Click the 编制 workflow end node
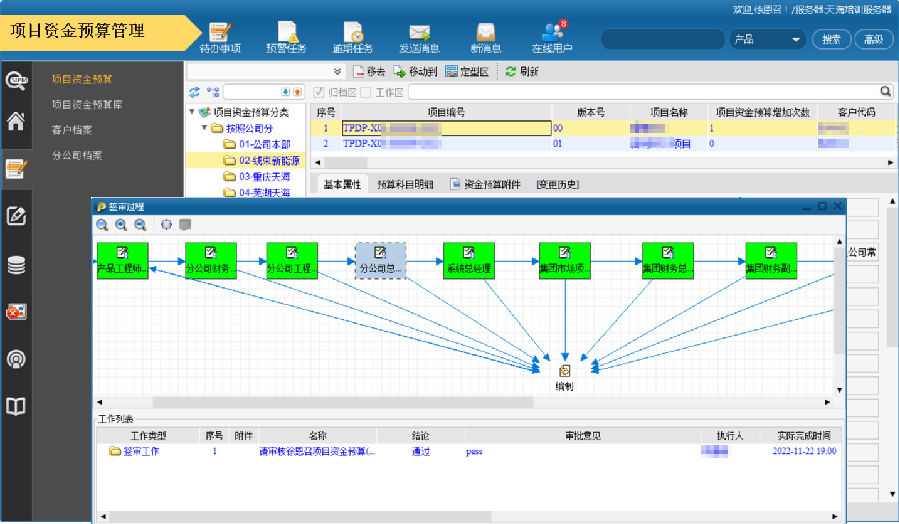This screenshot has width=899, height=524. [564, 371]
